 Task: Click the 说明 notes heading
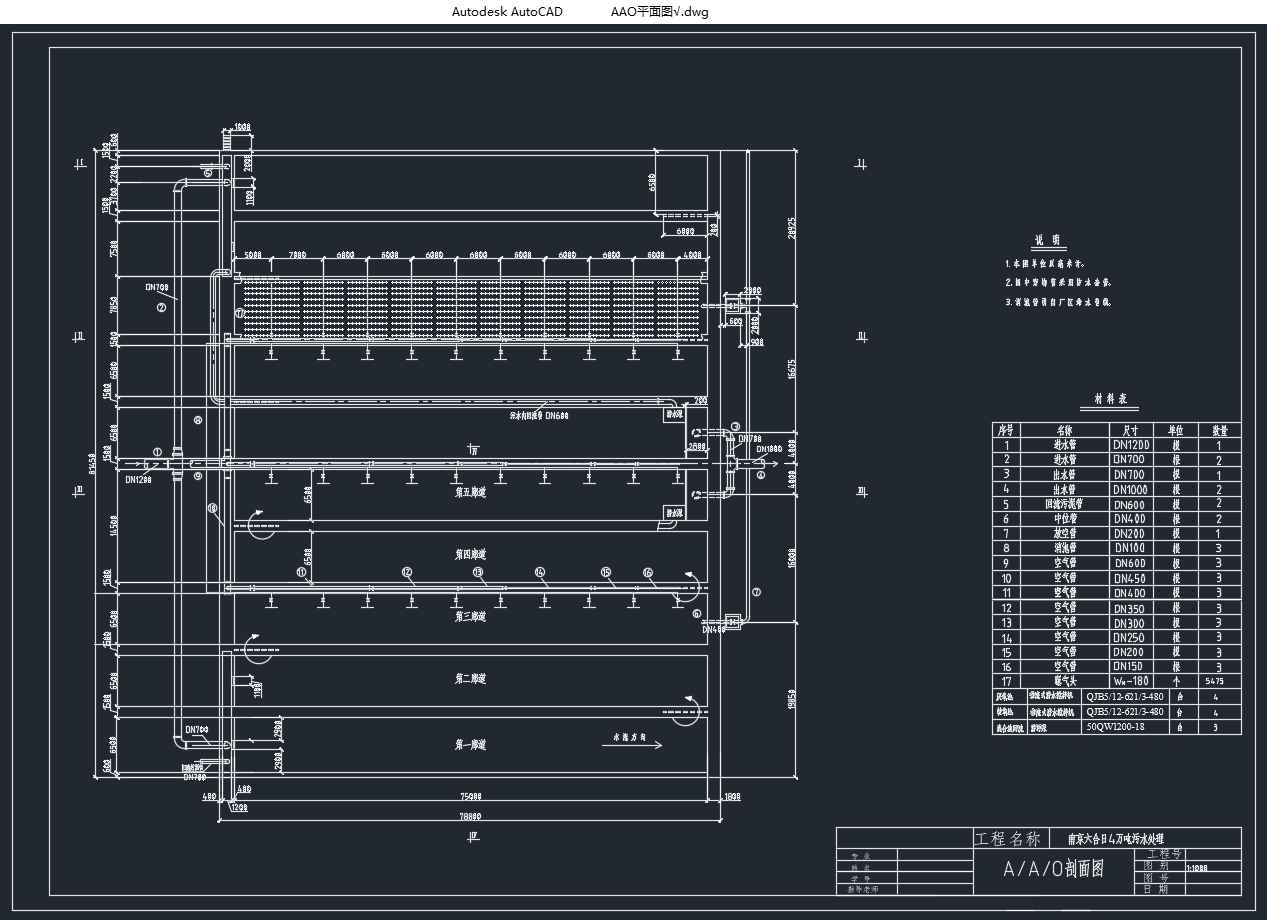point(1048,241)
